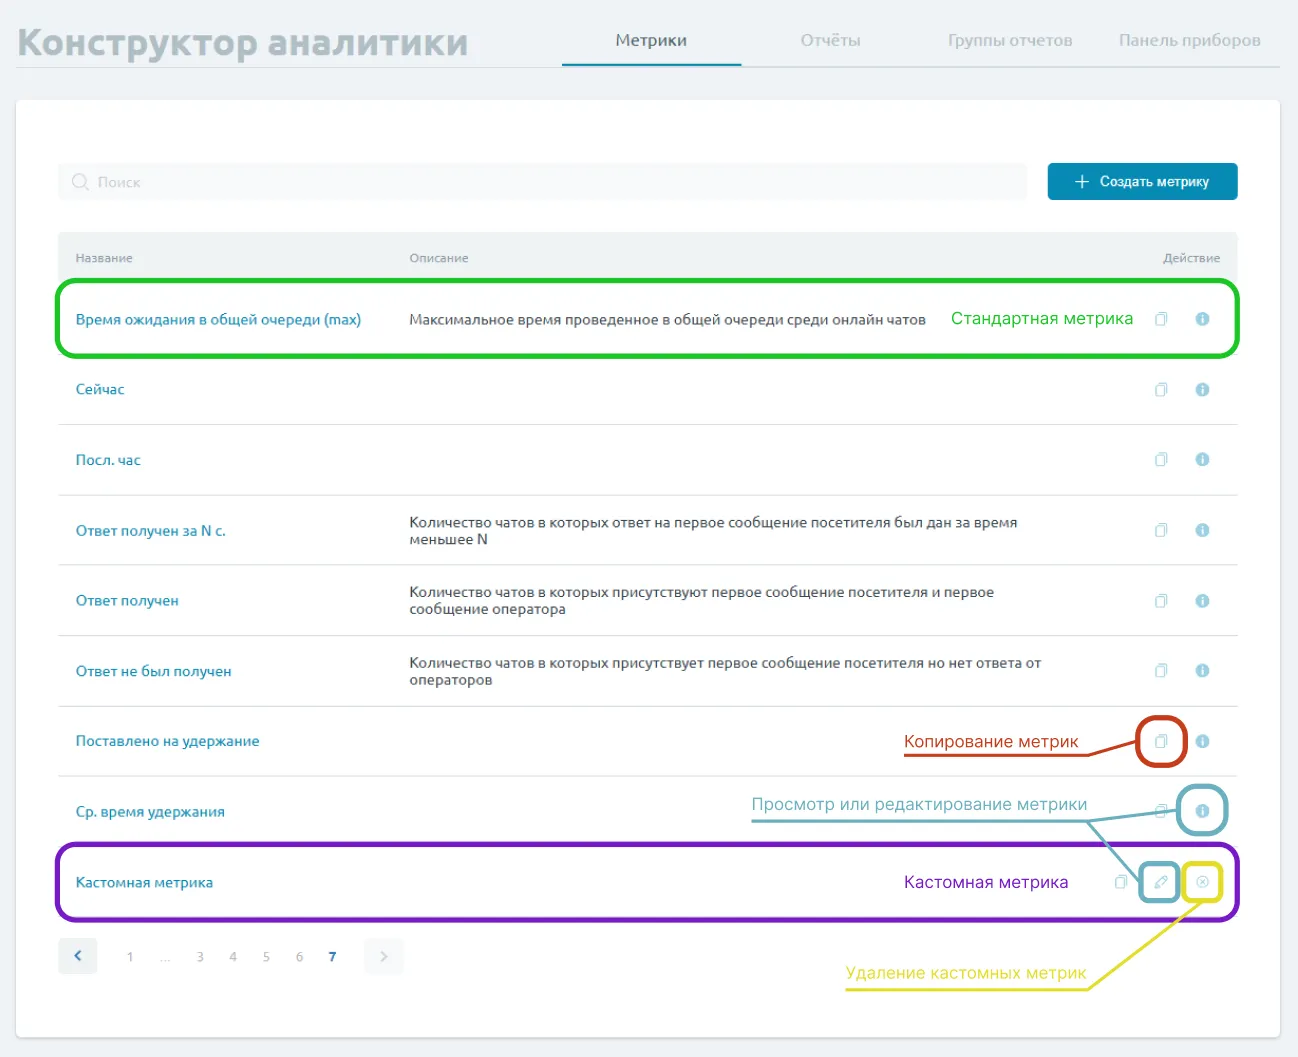Go to previous page with left arrow
Screen dimensions: 1298x1057
coord(78,956)
